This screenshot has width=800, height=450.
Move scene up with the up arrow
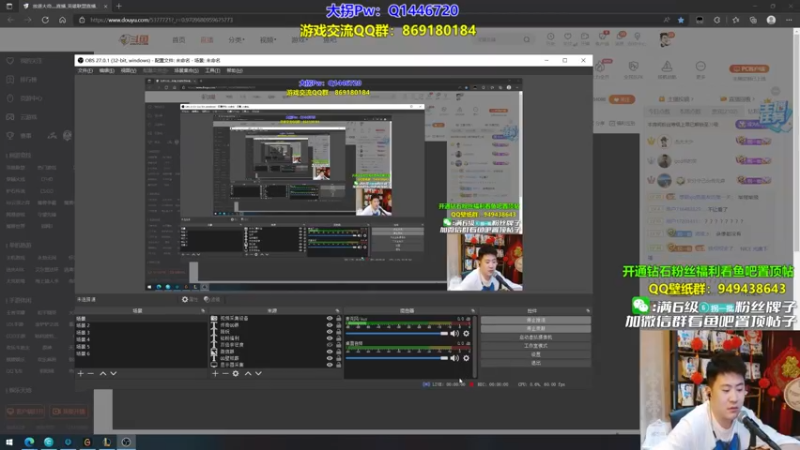(103, 373)
